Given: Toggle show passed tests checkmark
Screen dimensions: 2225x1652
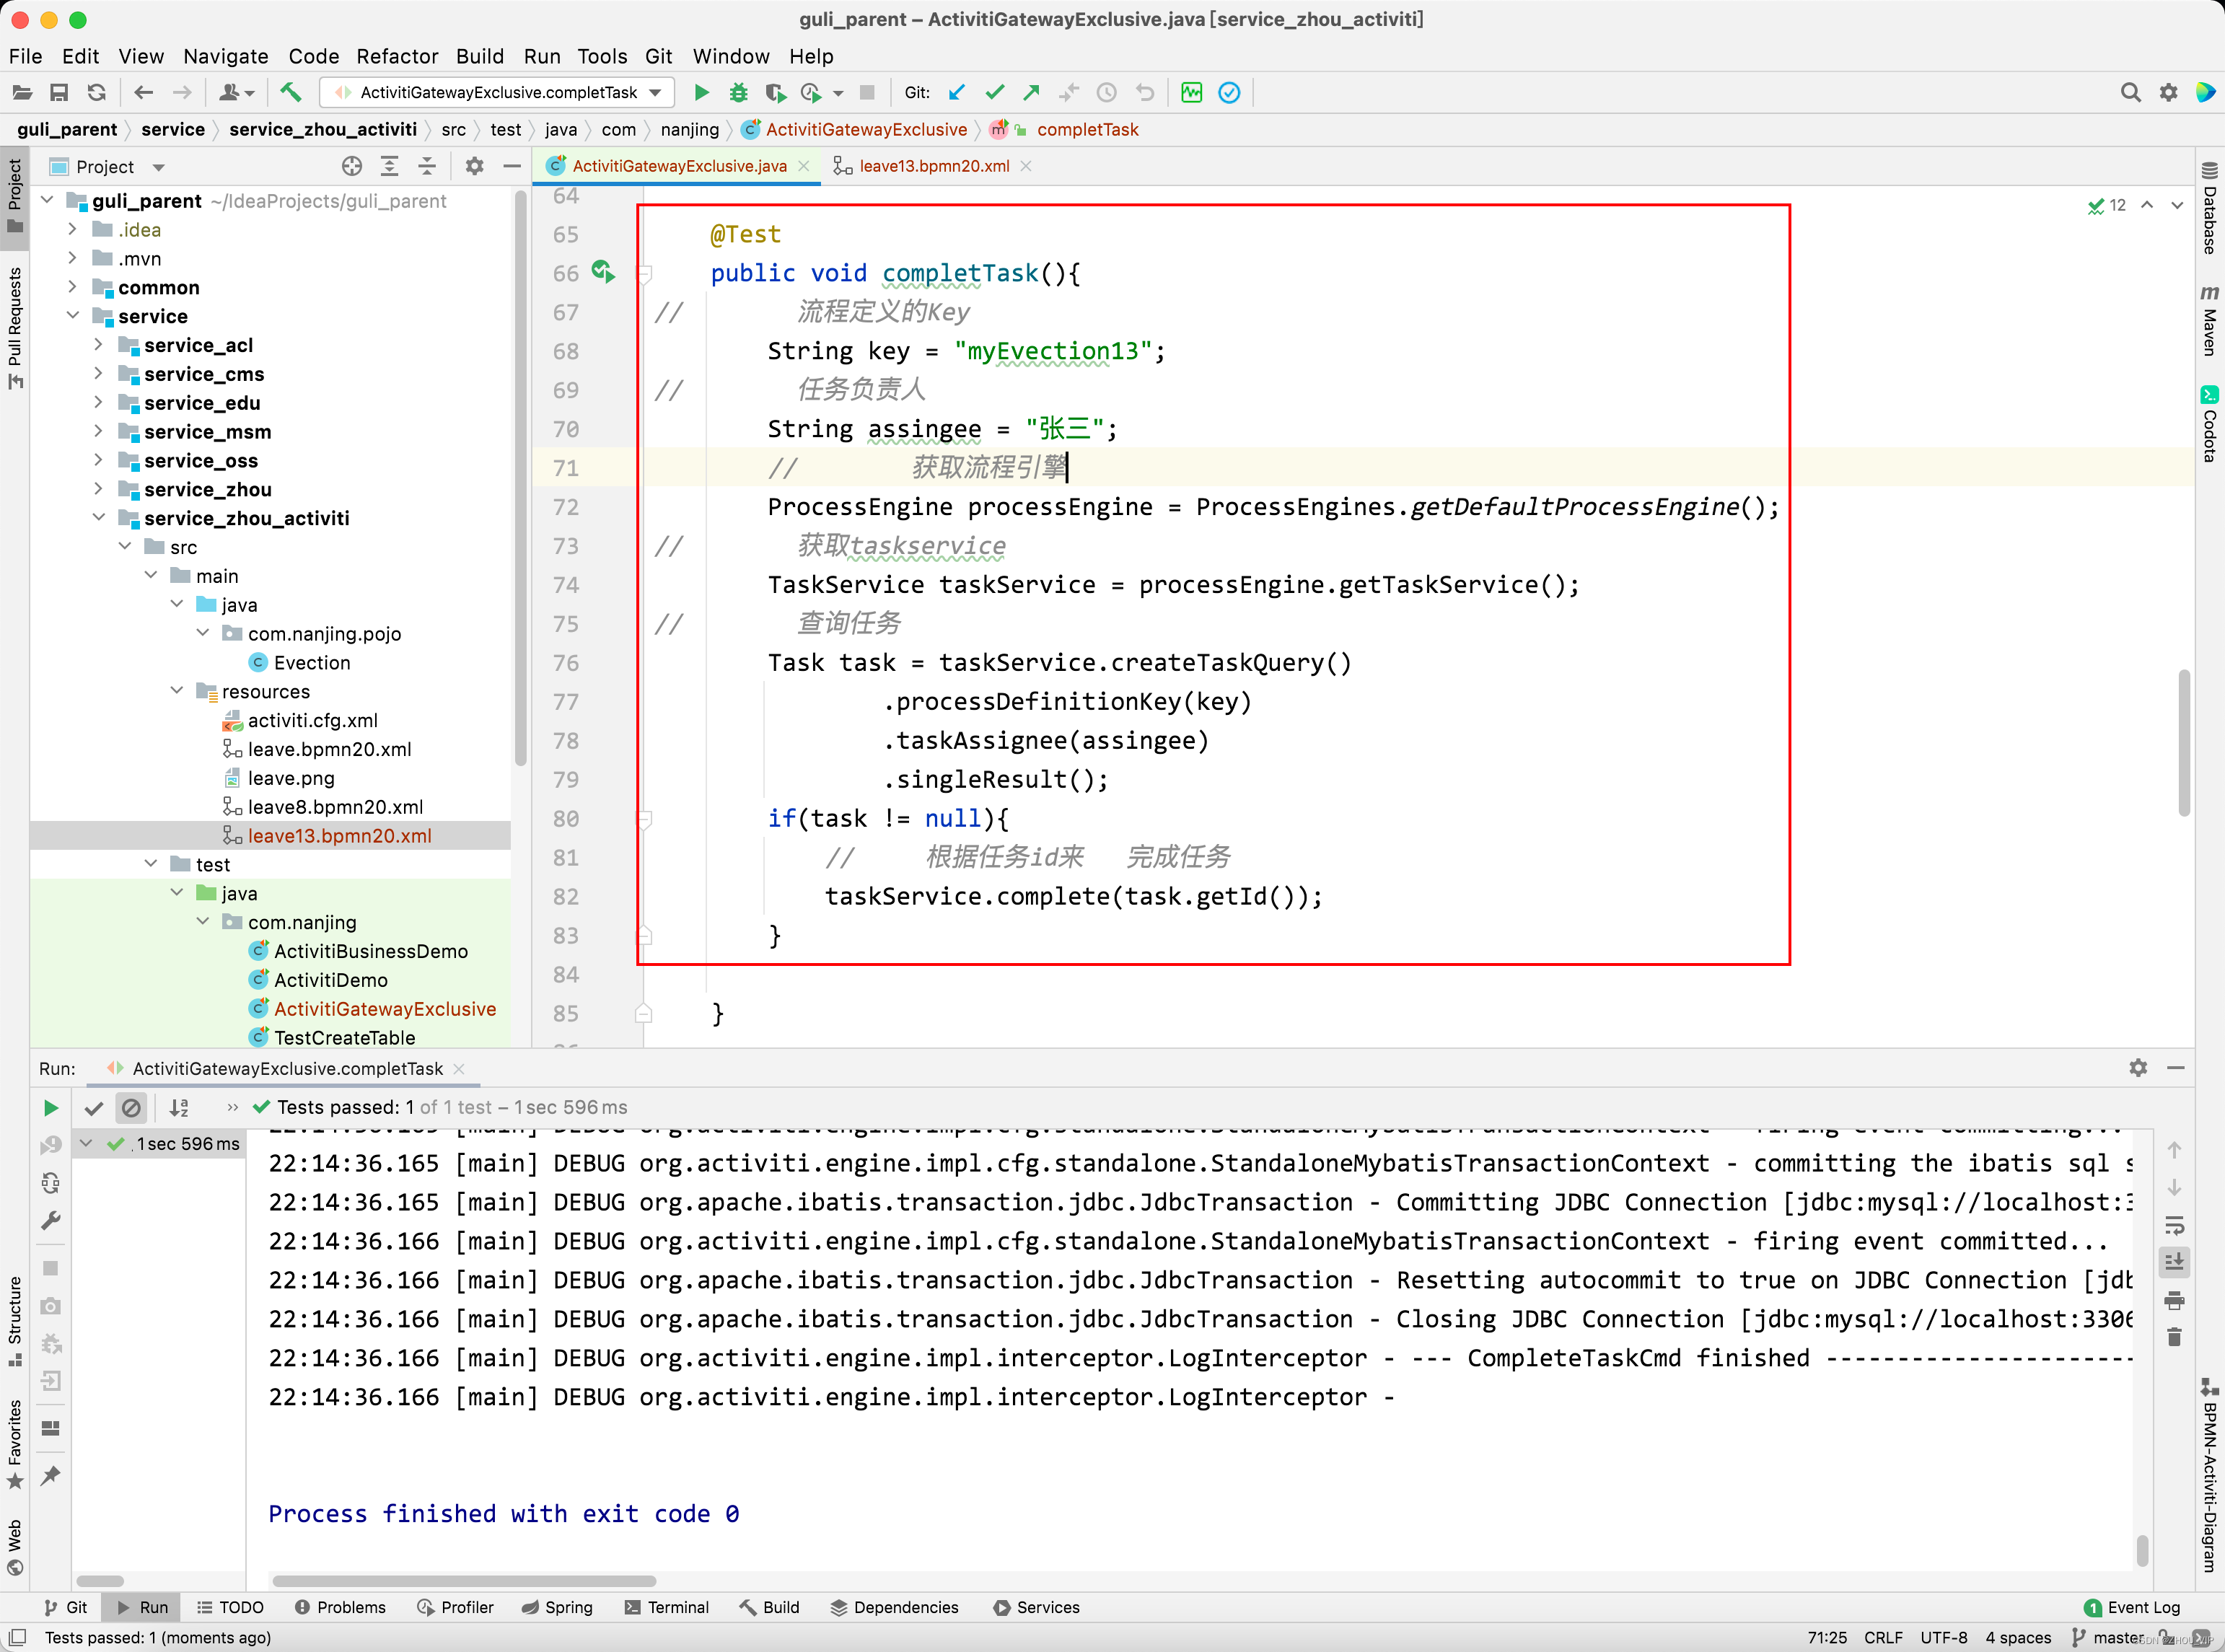Looking at the screenshot, I should tap(94, 1108).
